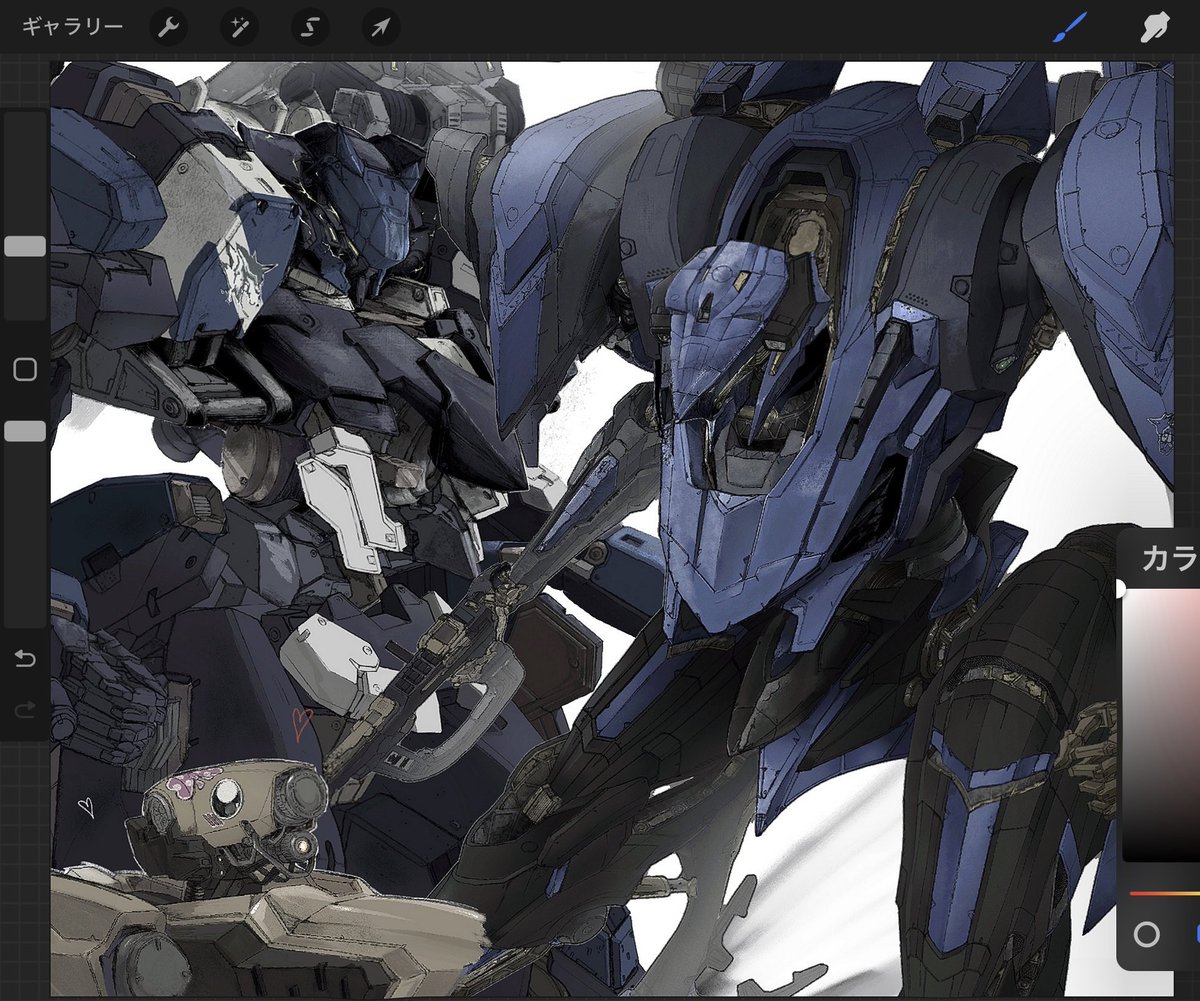Switch to the disc tab in color panel
This screenshot has height=1001, width=1200.
(1147, 935)
